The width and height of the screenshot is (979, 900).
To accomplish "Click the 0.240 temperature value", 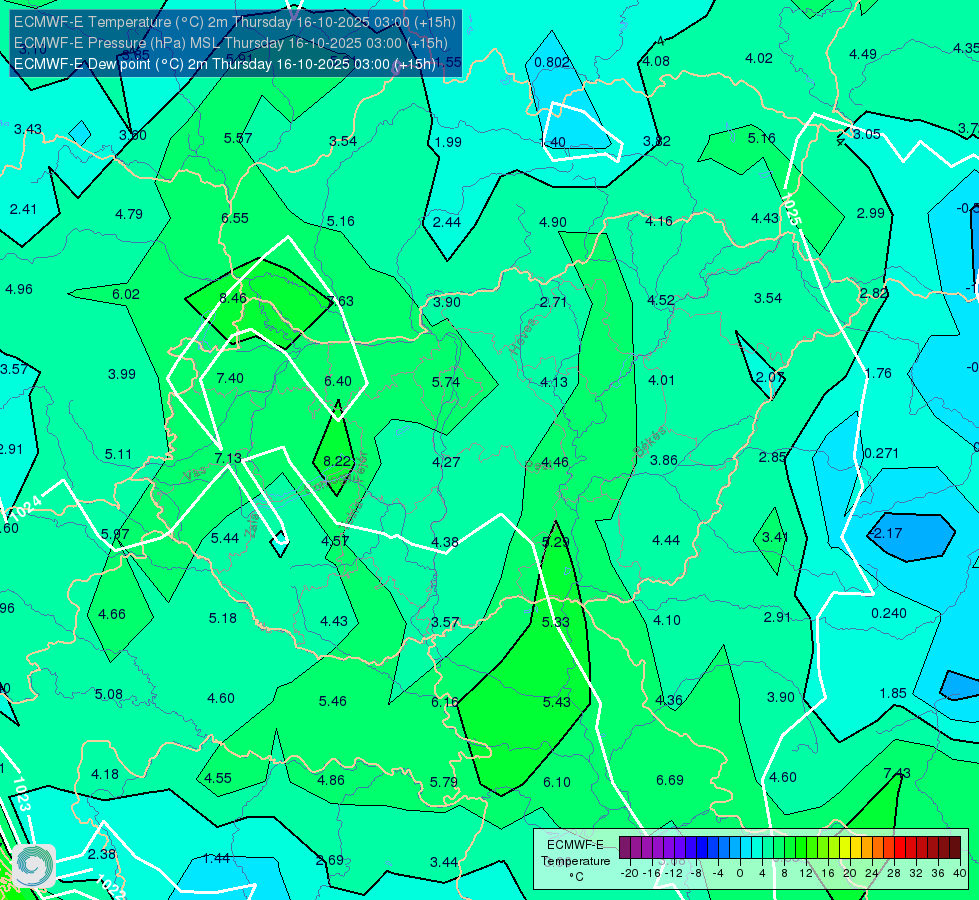I will (x=889, y=613).
